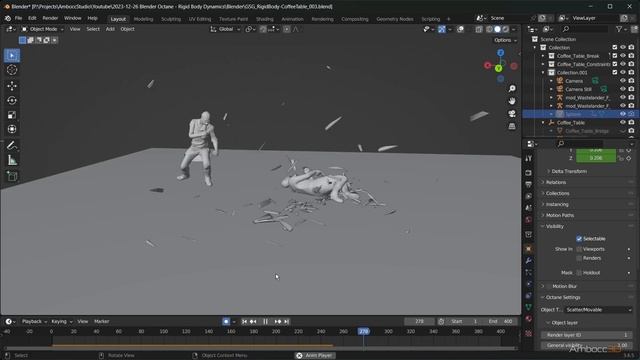Switch to Geometry Nodes workspace tab
The height and width of the screenshot is (360, 640).
pos(395,19)
